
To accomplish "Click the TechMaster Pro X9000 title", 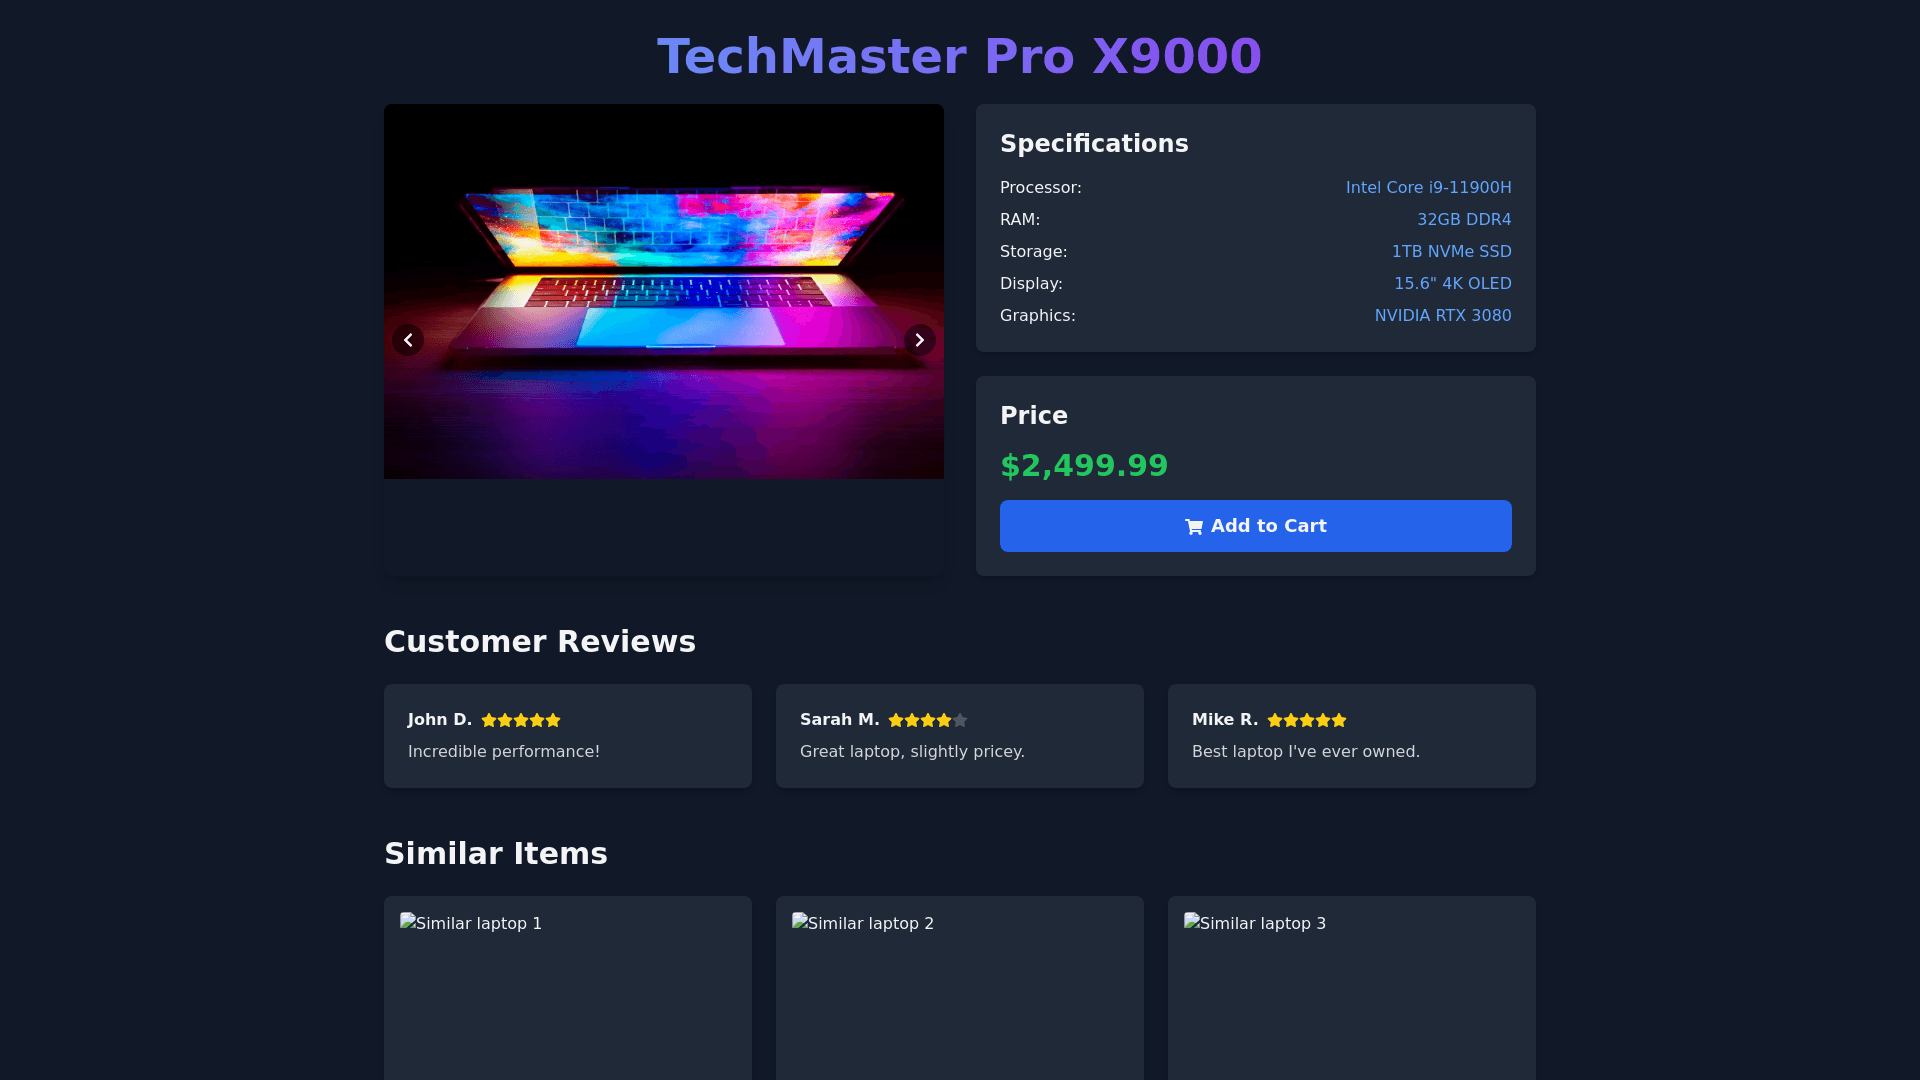I will pos(960,56).
